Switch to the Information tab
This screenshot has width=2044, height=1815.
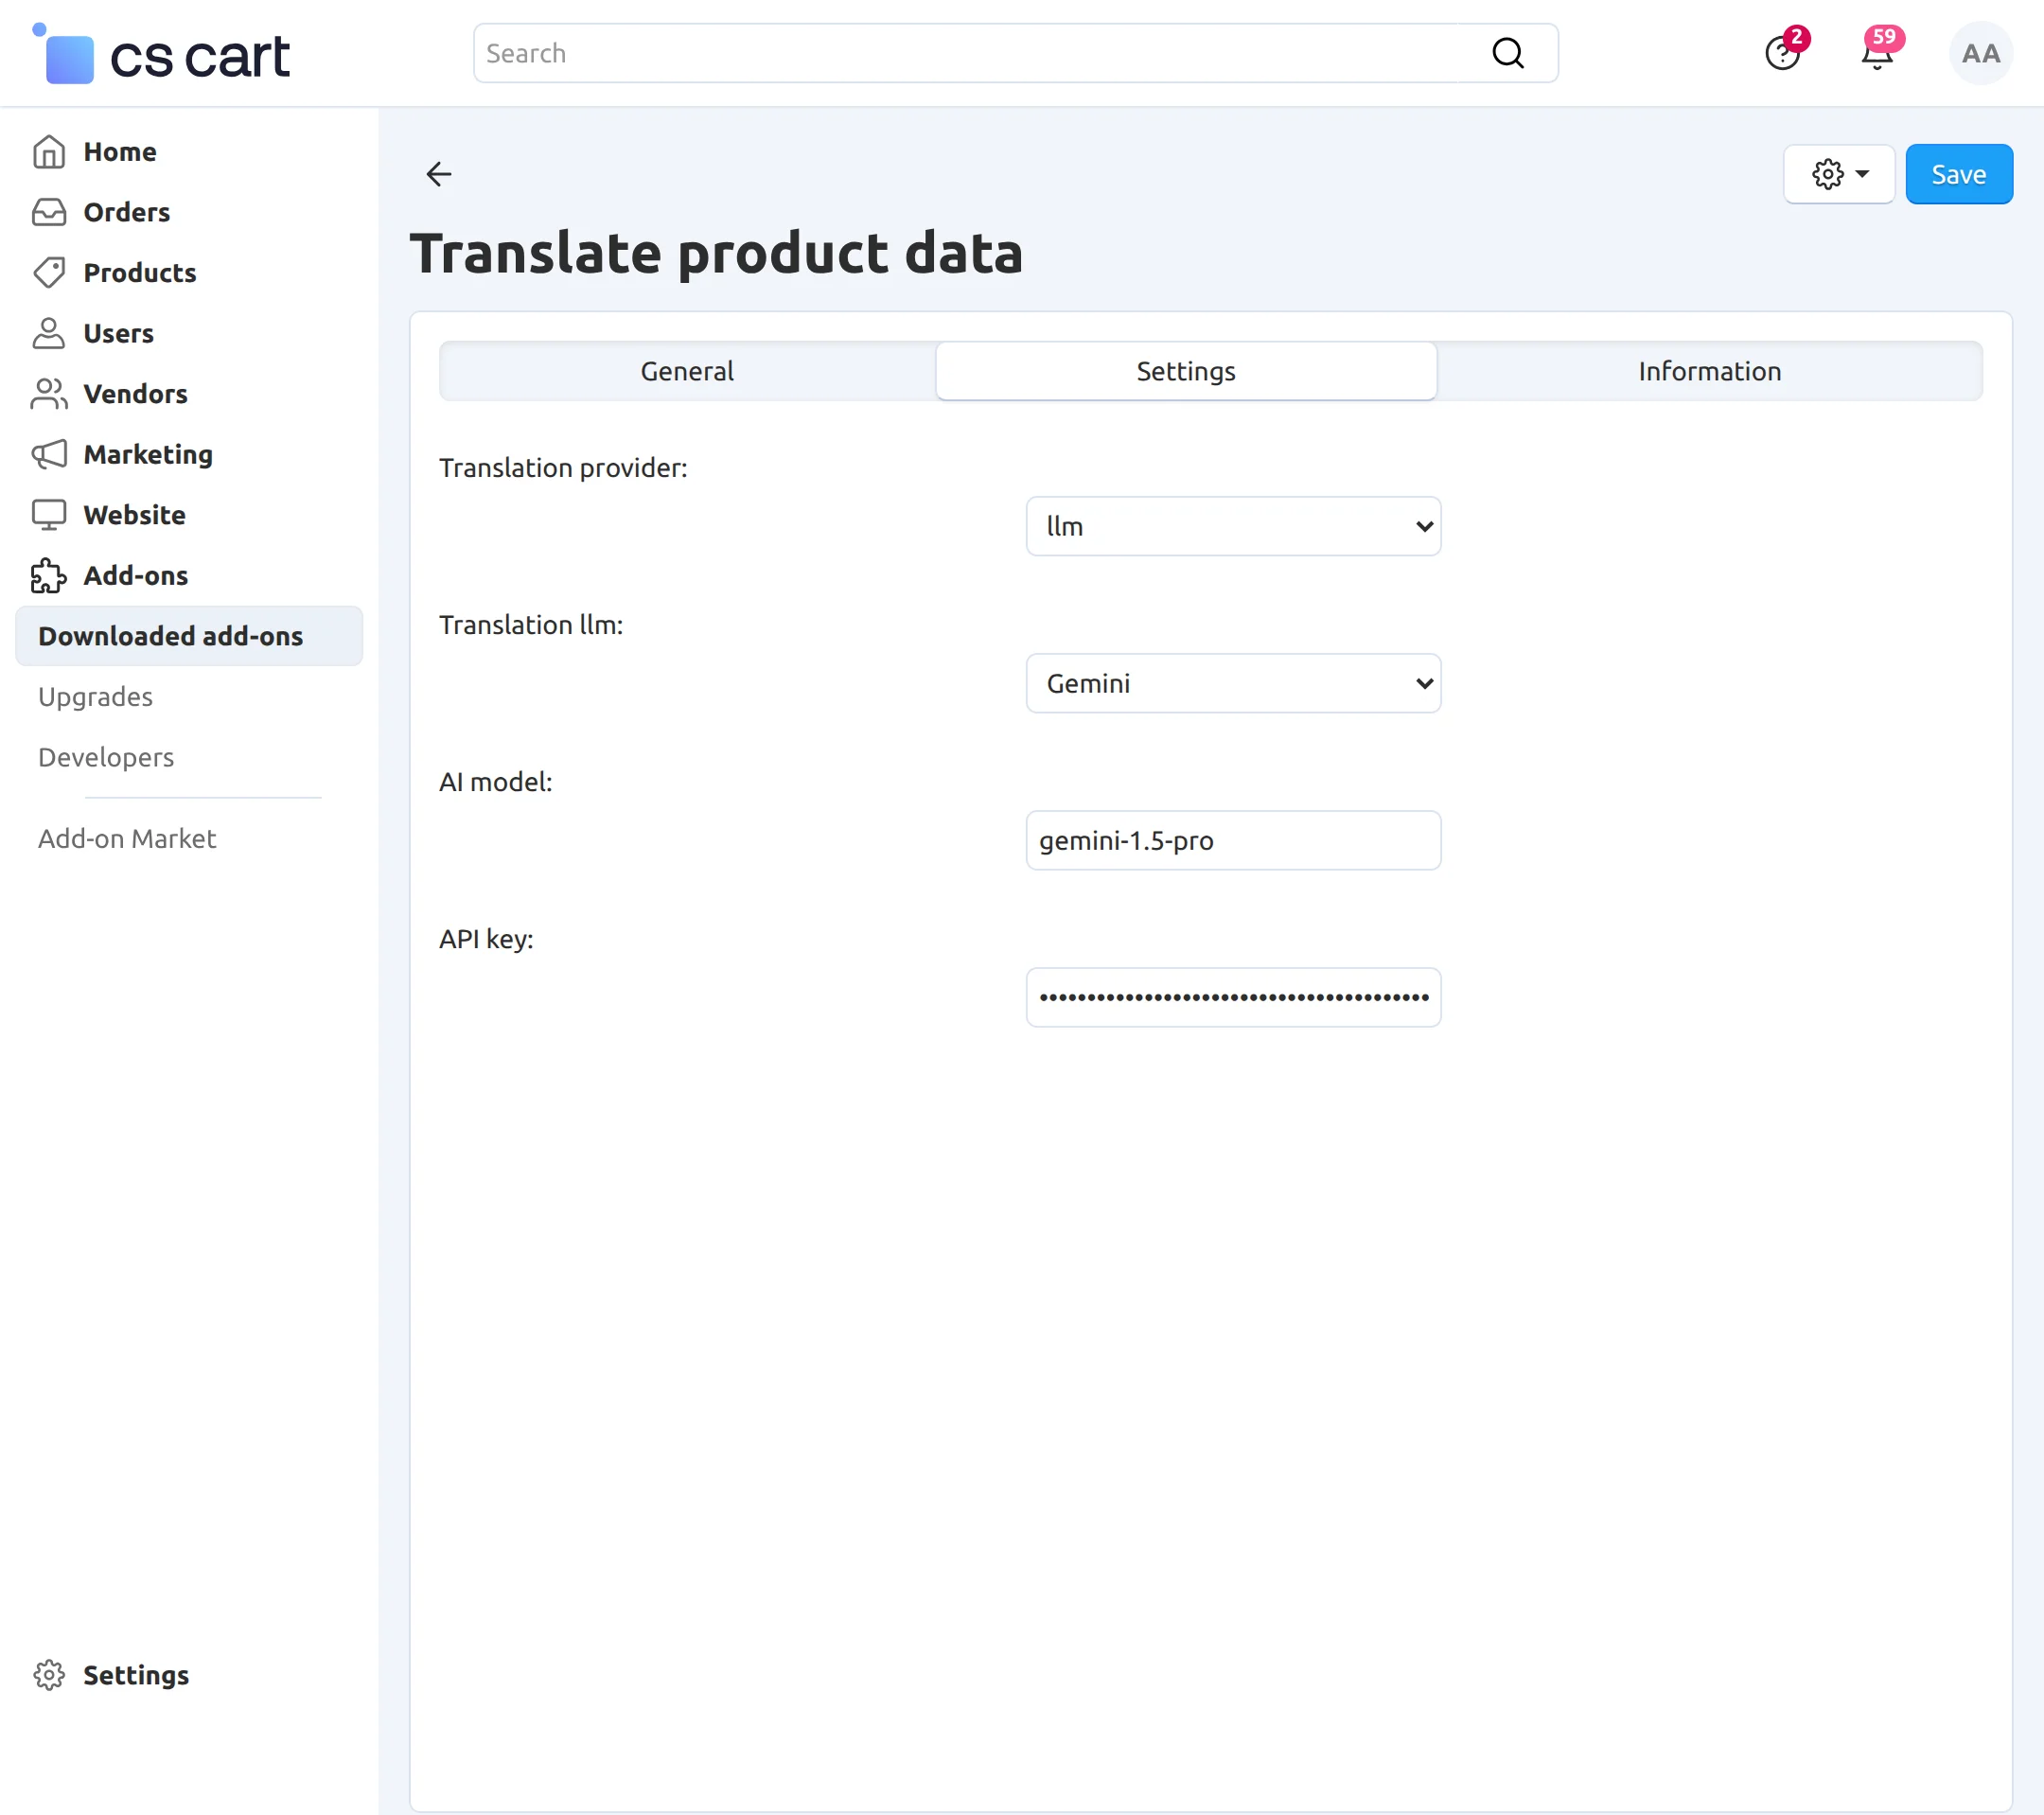[1708, 371]
